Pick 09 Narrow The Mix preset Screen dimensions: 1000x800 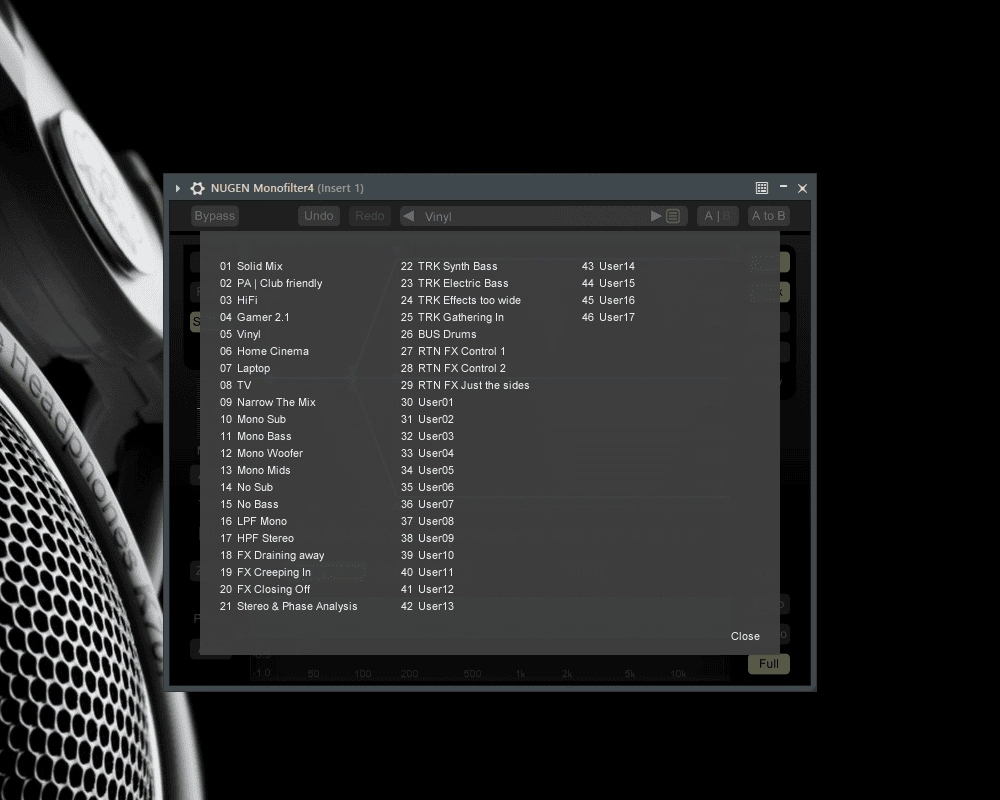coord(268,402)
